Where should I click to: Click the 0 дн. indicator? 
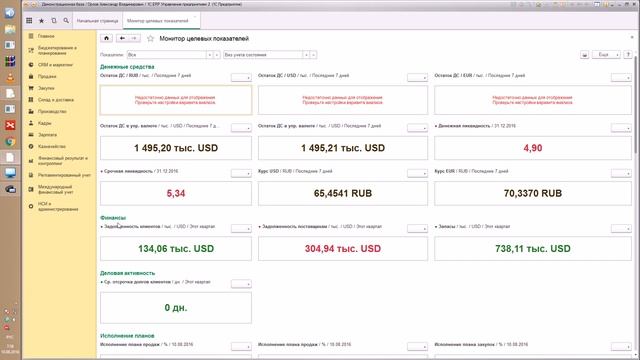(176, 308)
